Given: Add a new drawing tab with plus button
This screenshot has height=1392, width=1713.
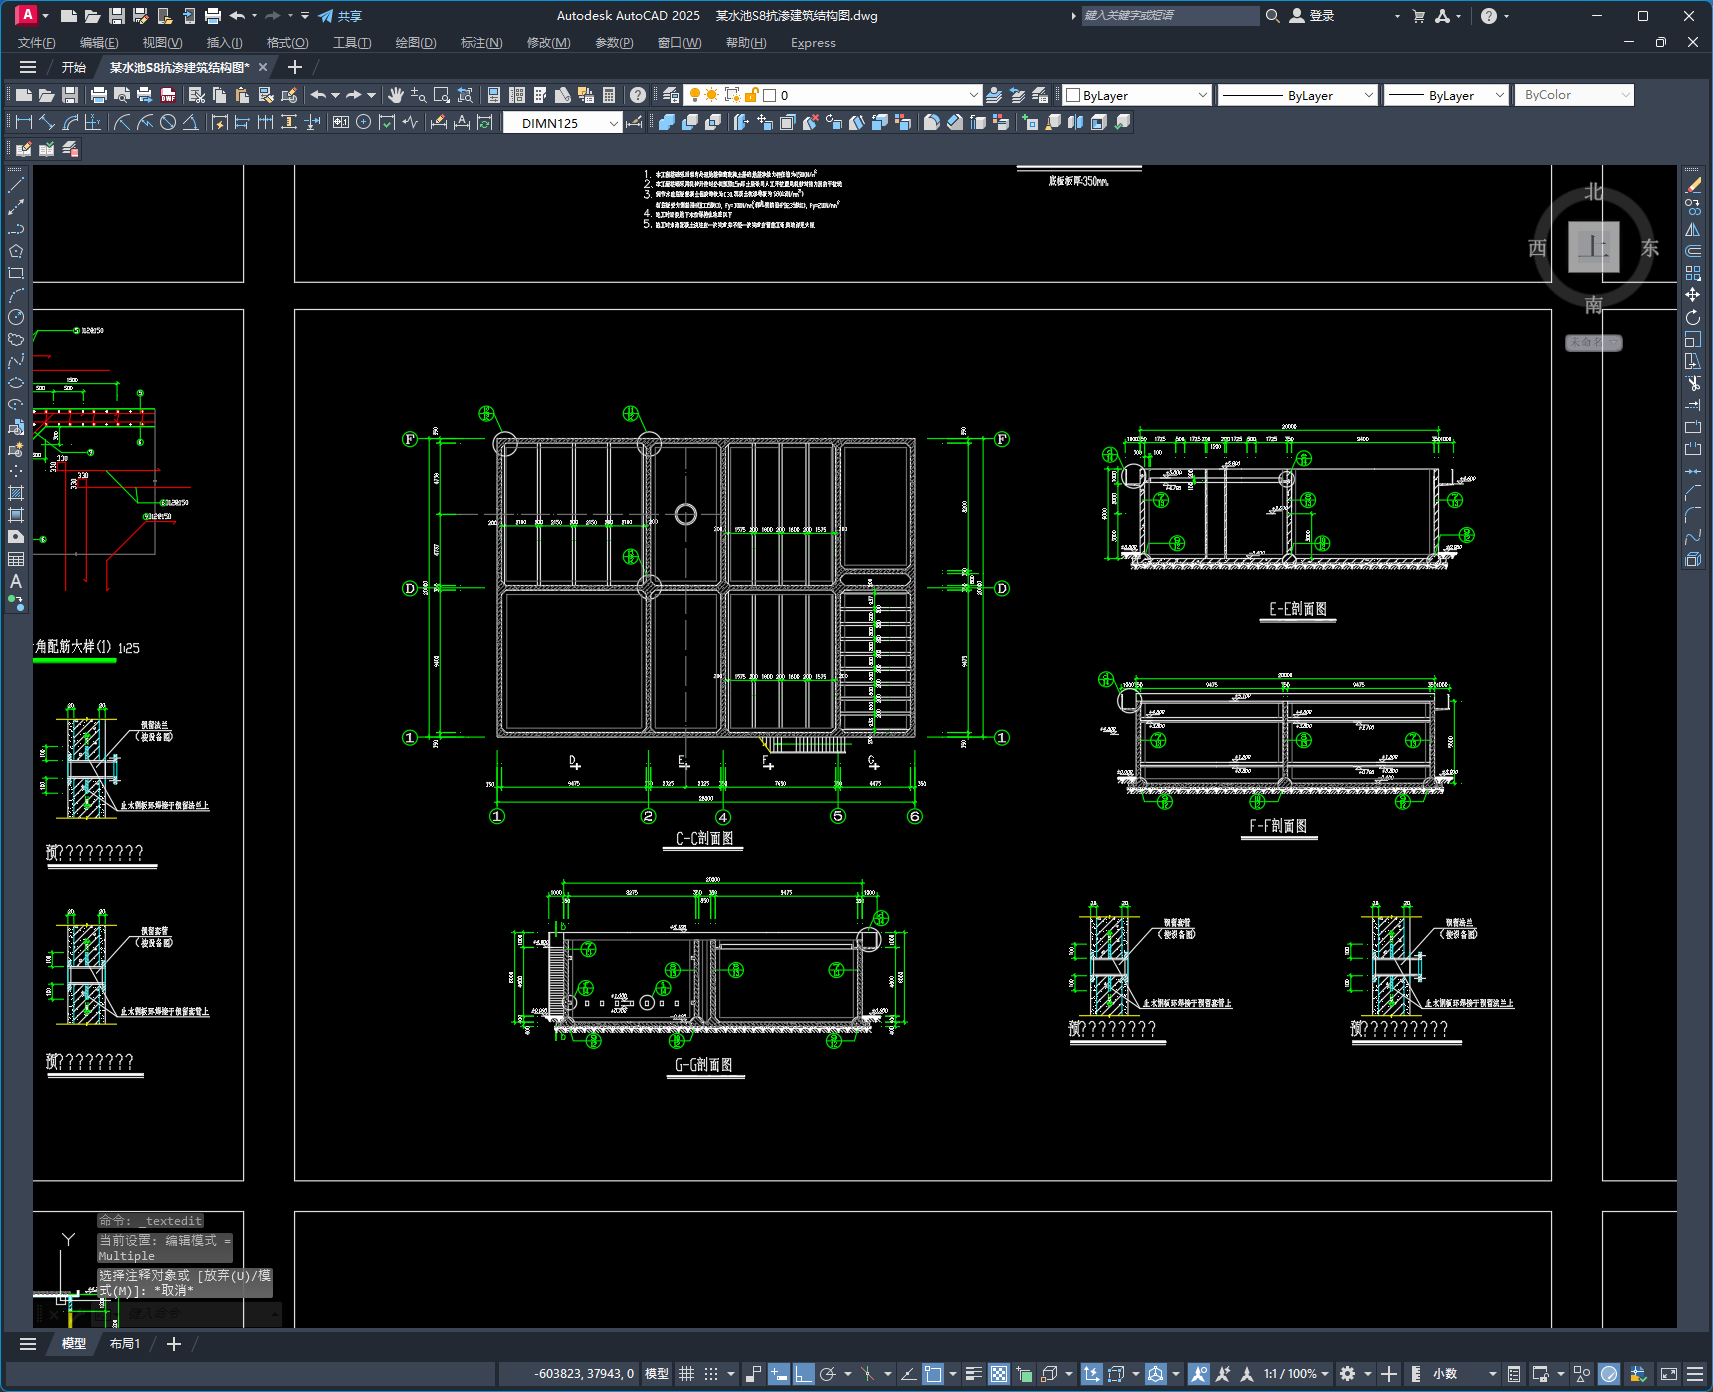Looking at the screenshot, I should pyautogui.click(x=295, y=67).
